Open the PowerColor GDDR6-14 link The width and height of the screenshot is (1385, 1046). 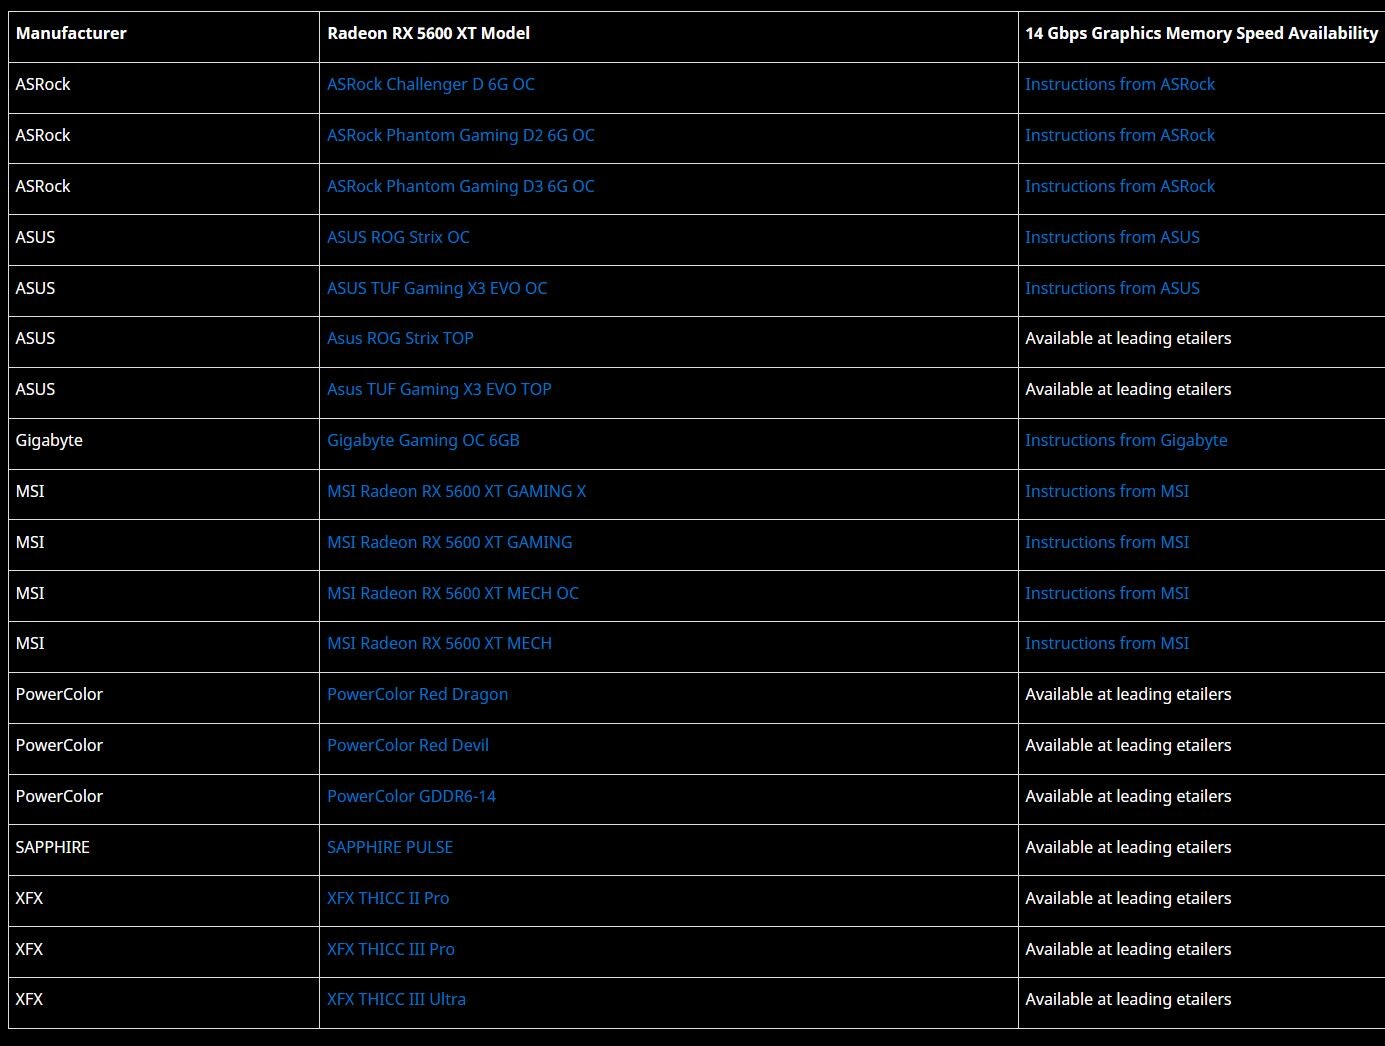(411, 797)
